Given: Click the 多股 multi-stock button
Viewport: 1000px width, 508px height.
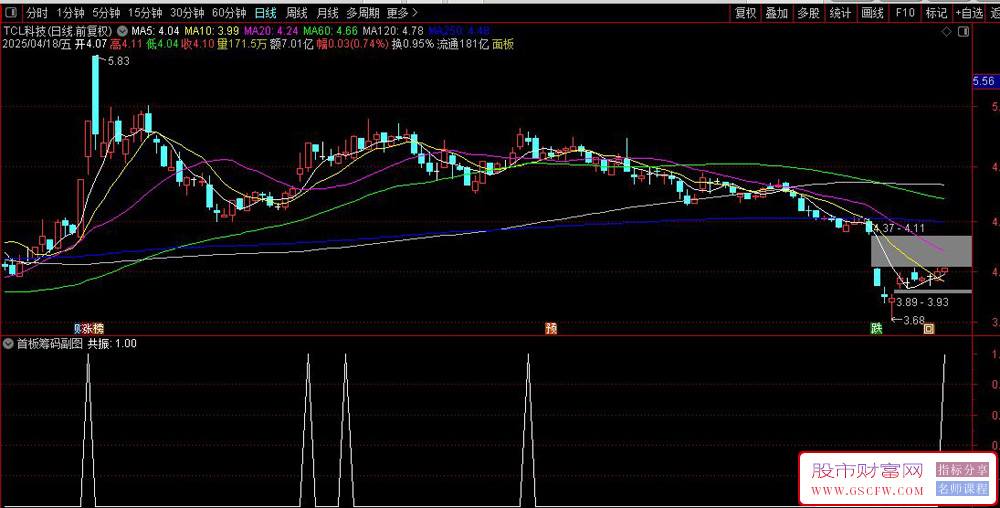Looking at the screenshot, I should coord(809,13).
